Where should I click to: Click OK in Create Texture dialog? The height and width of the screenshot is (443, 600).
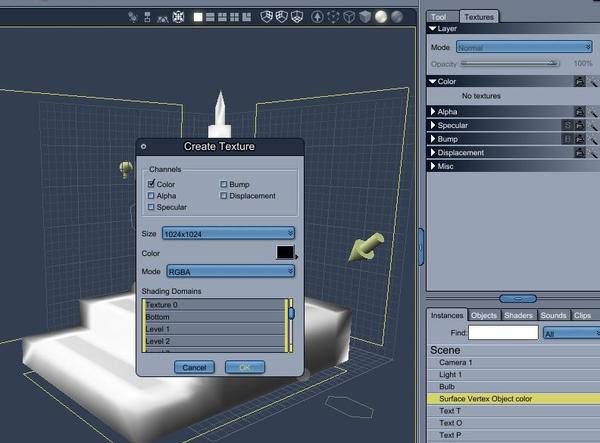(245, 367)
